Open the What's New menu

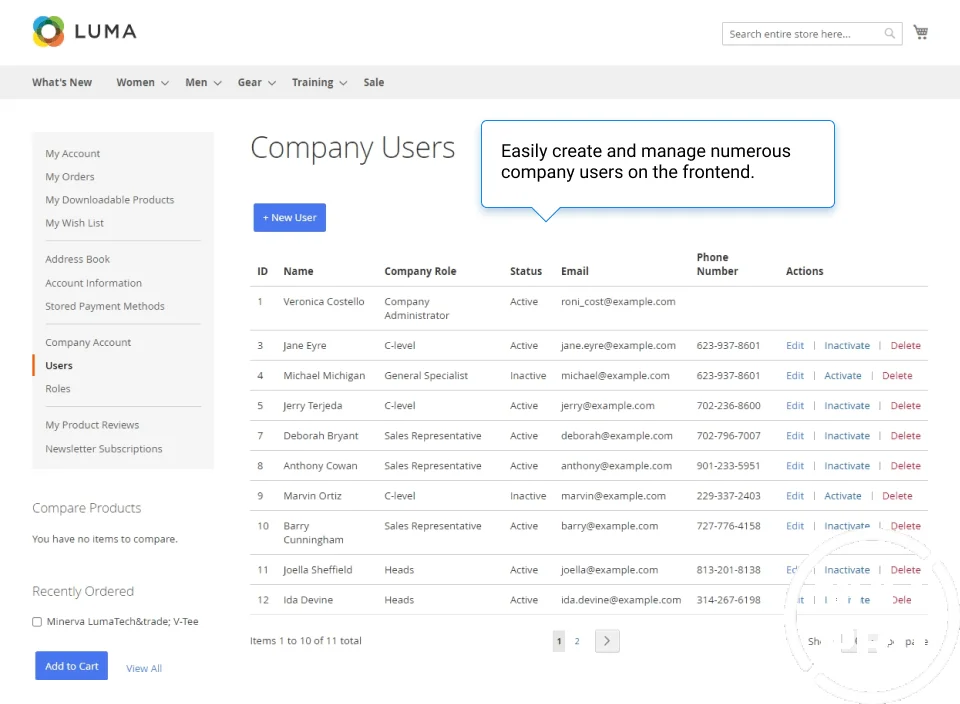pyautogui.click(x=62, y=83)
